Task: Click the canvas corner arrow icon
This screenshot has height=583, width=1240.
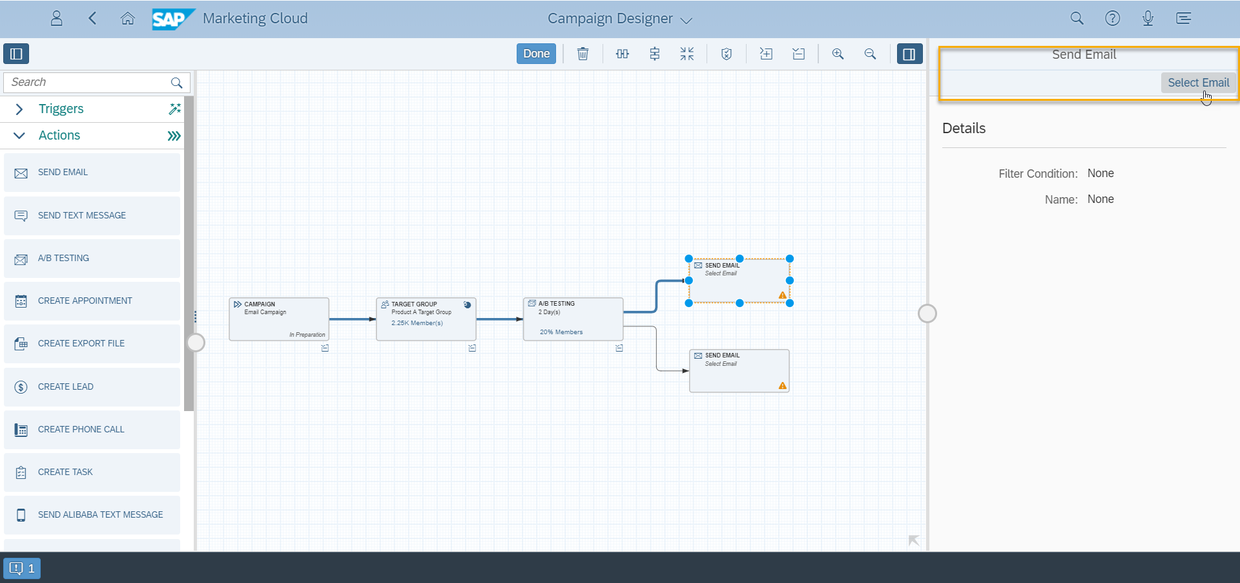Action: [913, 540]
